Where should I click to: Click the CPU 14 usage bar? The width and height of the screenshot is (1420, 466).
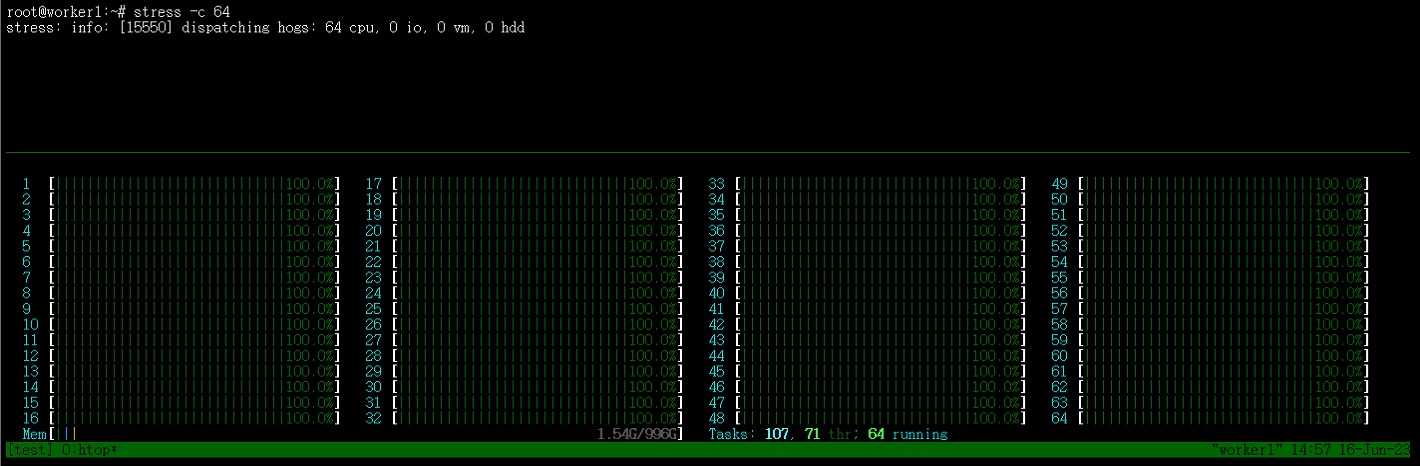click(x=195, y=387)
